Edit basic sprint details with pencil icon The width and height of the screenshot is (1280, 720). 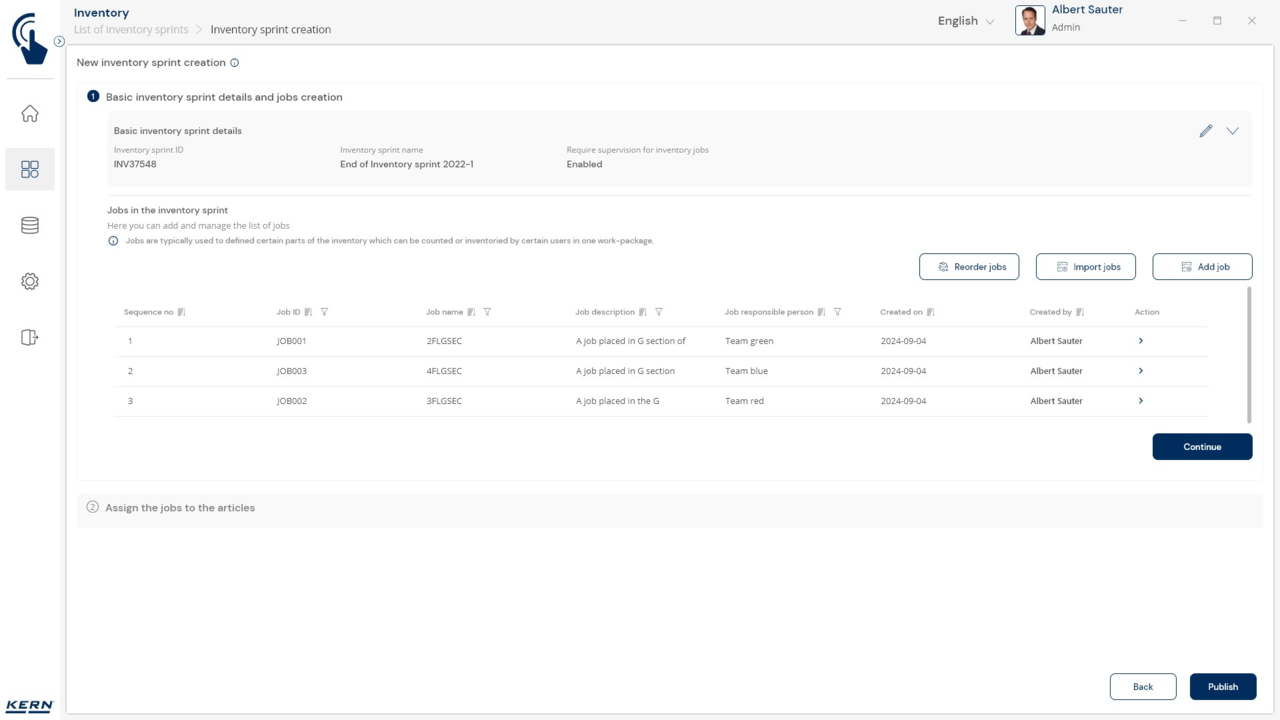(x=1206, y=131)
